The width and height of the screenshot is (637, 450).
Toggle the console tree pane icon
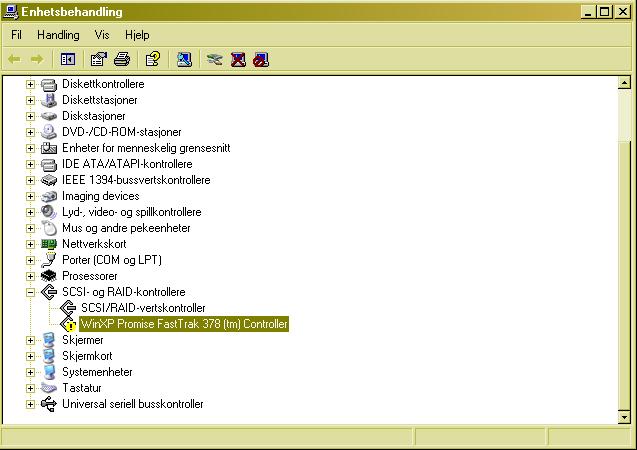[68, 60]
